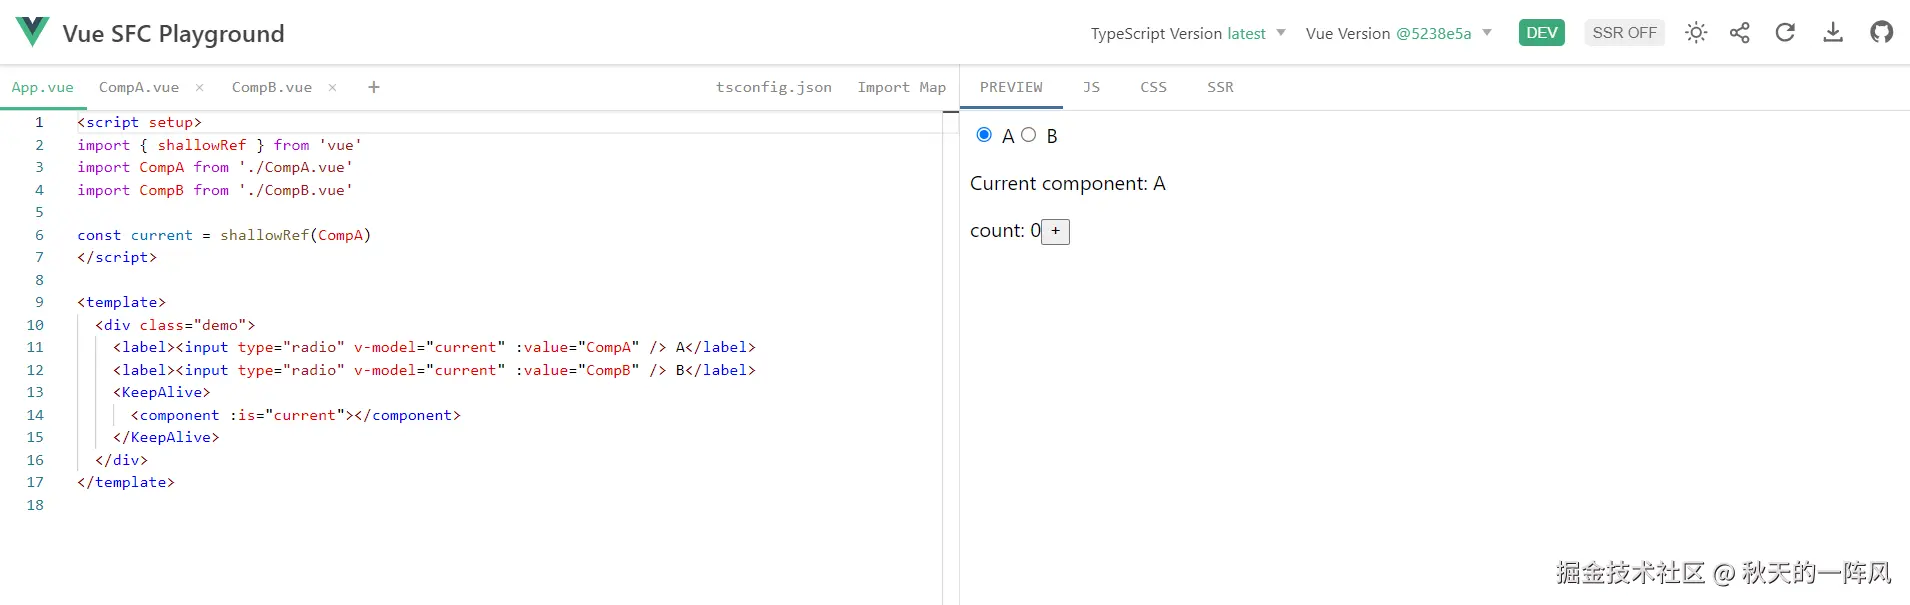Open the TypeScript Version dropdown

(1188, 34)
